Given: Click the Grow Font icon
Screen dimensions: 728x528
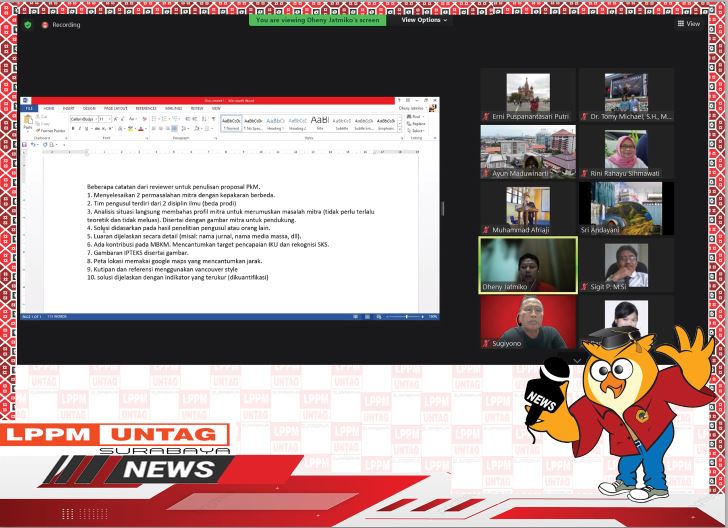Looking at the screenshot, I should 116,119.
